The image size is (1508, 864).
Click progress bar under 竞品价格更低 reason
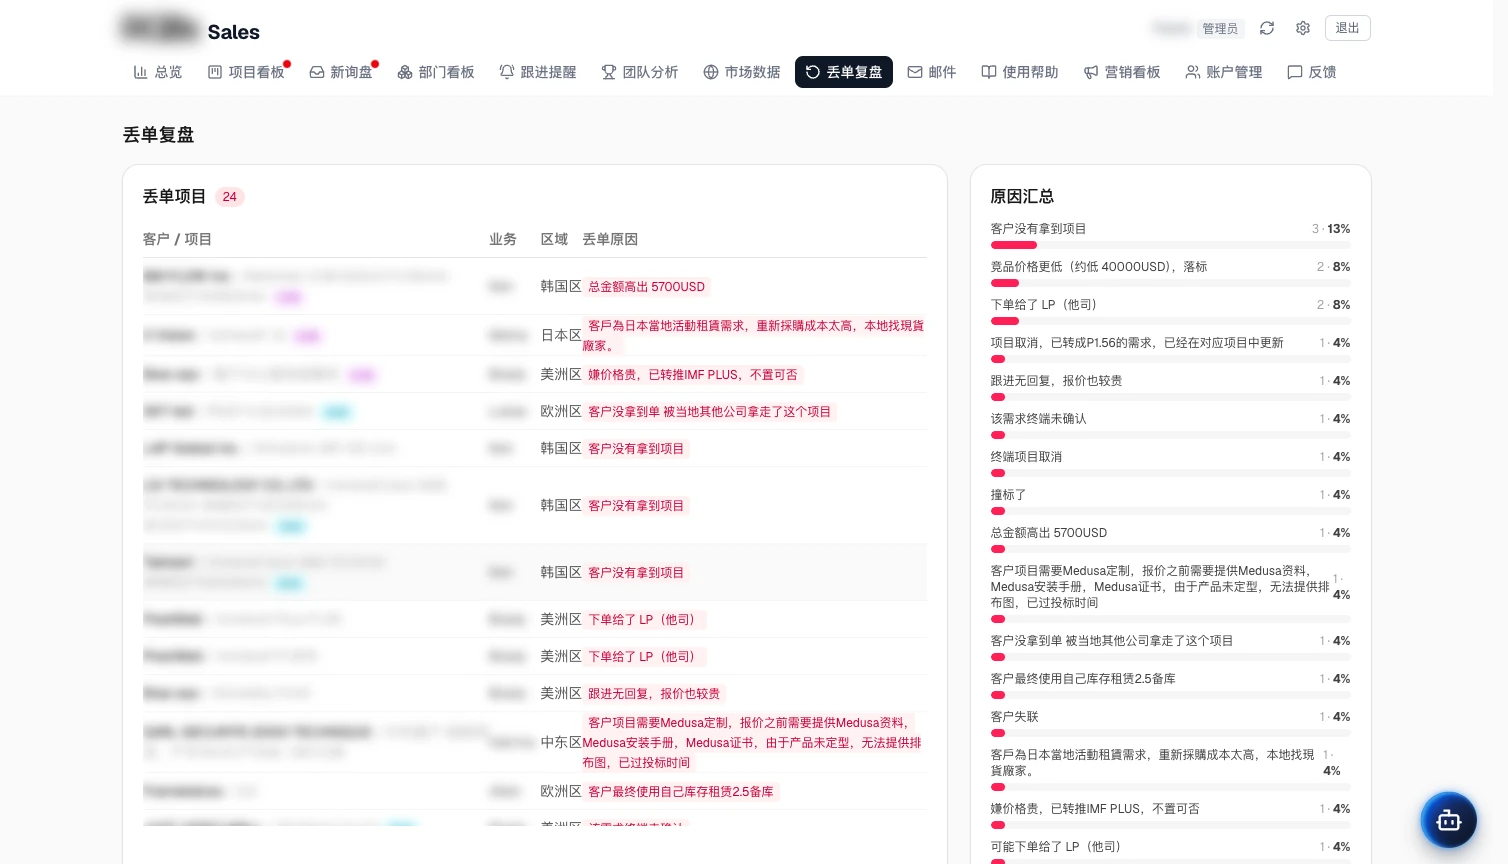pos(1170,283)
